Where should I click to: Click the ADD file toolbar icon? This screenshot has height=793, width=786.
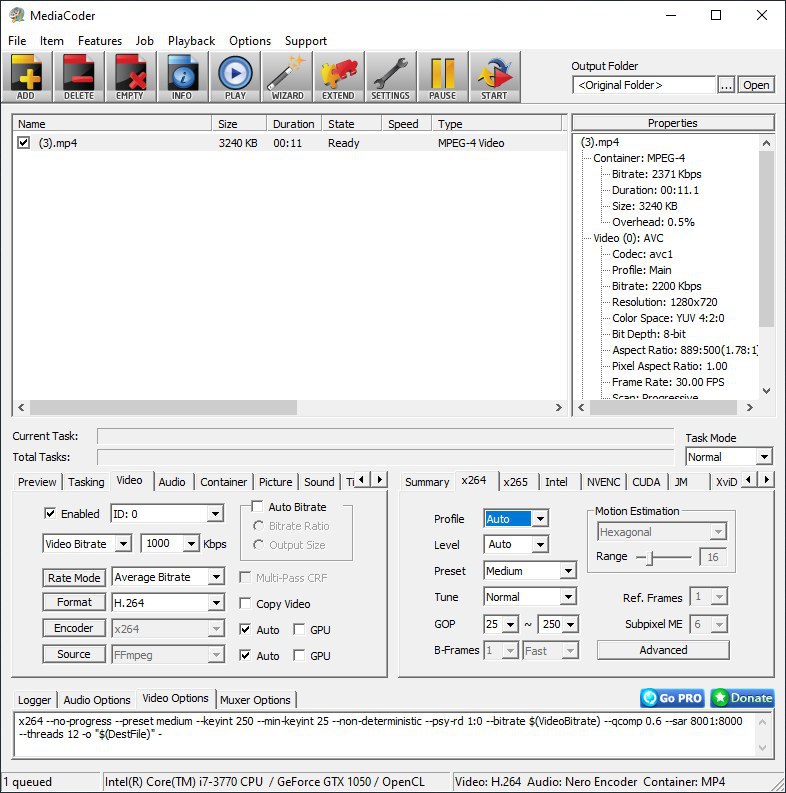pyautogui.click(x=26, y=77)
